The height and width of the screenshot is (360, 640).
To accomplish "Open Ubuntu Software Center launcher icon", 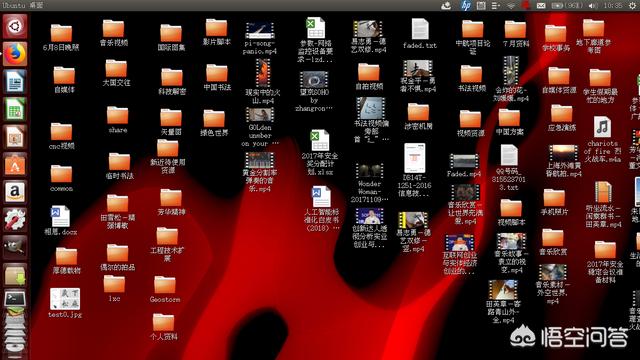I will (x=15, y=165).
